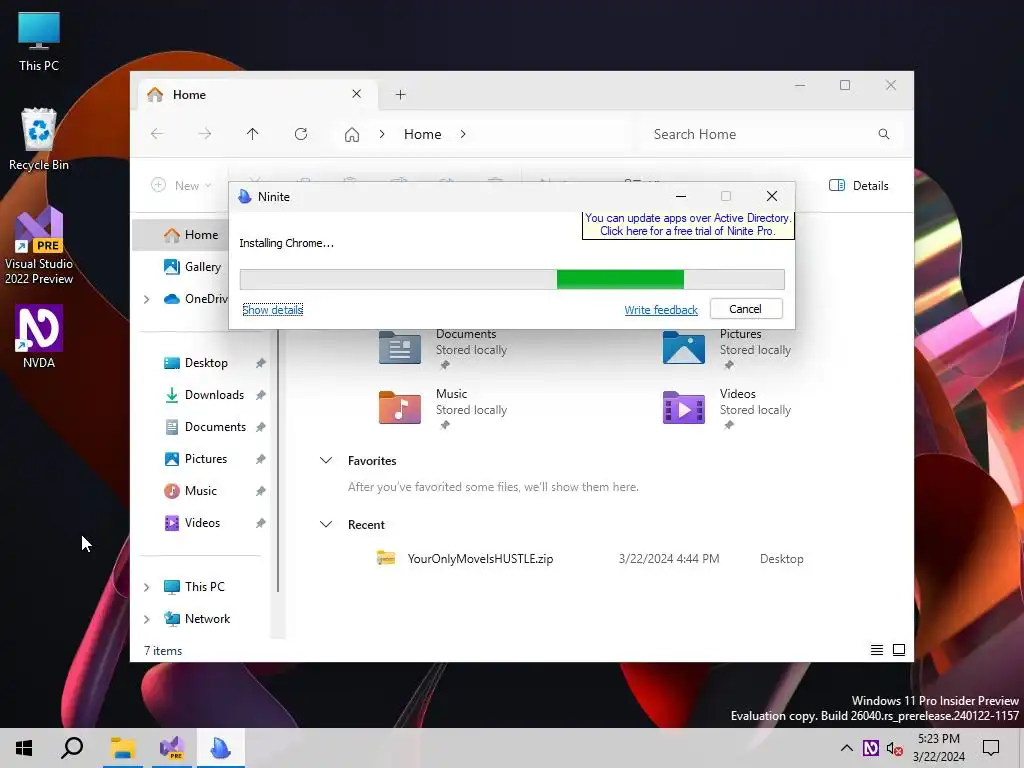Screen dimensions: 1024x768
Task: Select NVDA desktop shortcut
Action: pyautogui.click(x=39, y=336)
